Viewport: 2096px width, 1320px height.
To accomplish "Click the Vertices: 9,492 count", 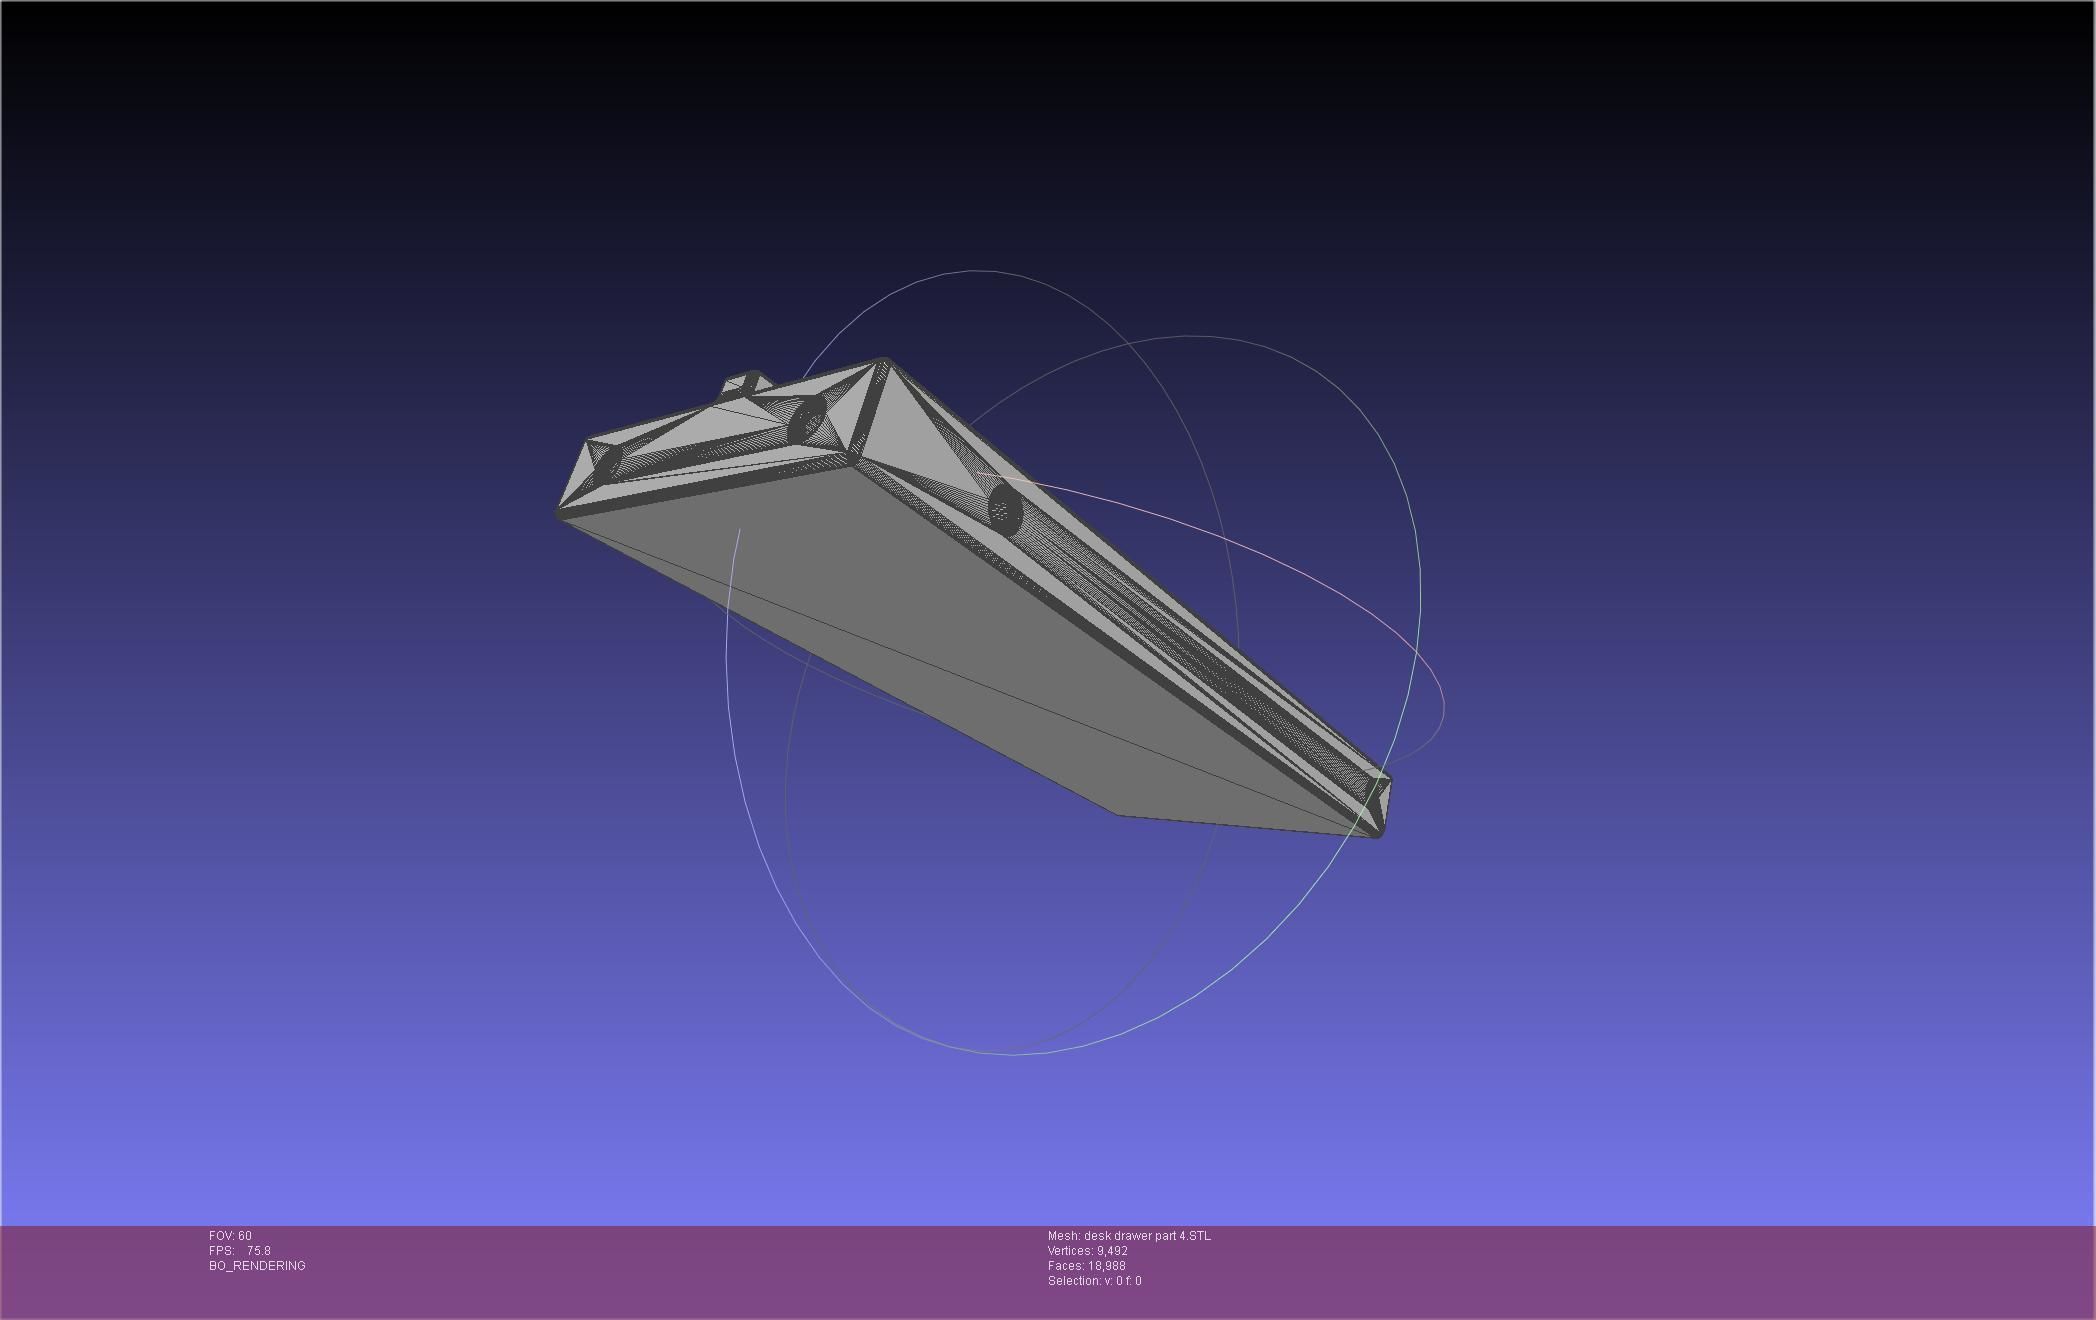I will (x=1088, y=1251).
